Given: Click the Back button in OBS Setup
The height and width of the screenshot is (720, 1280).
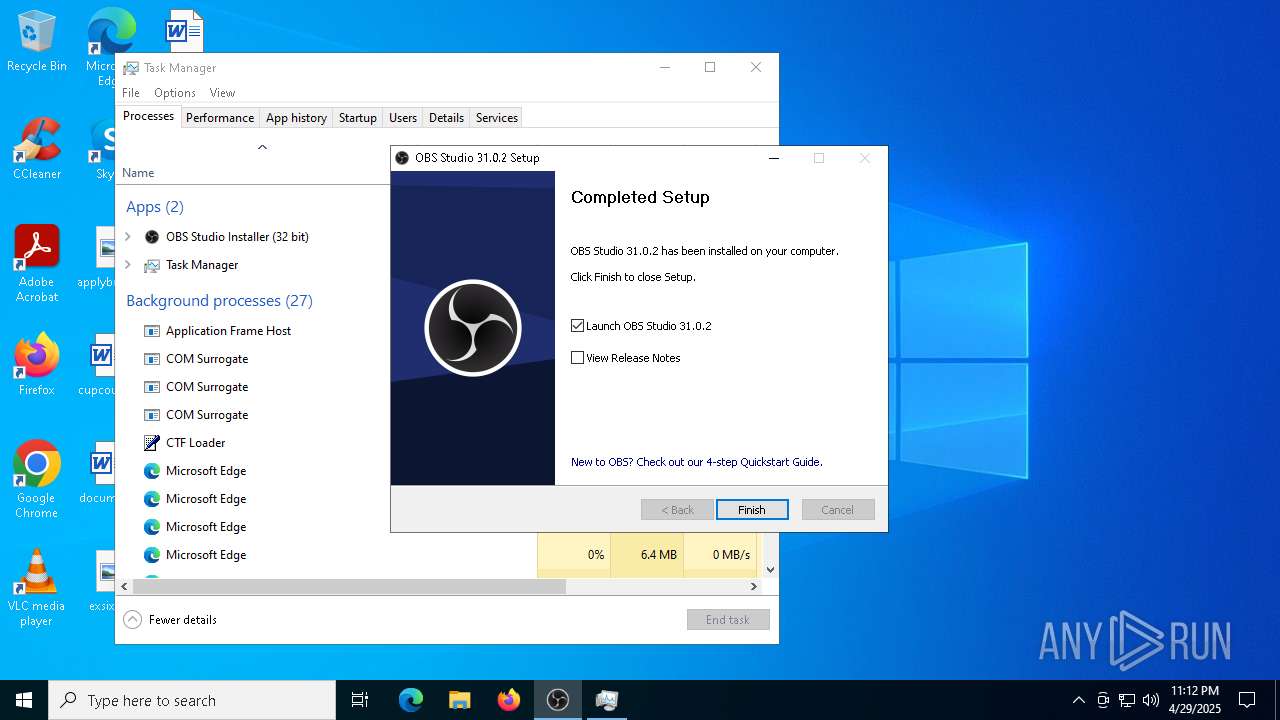Looking at the screenshot, I should [x=677, y=510].
